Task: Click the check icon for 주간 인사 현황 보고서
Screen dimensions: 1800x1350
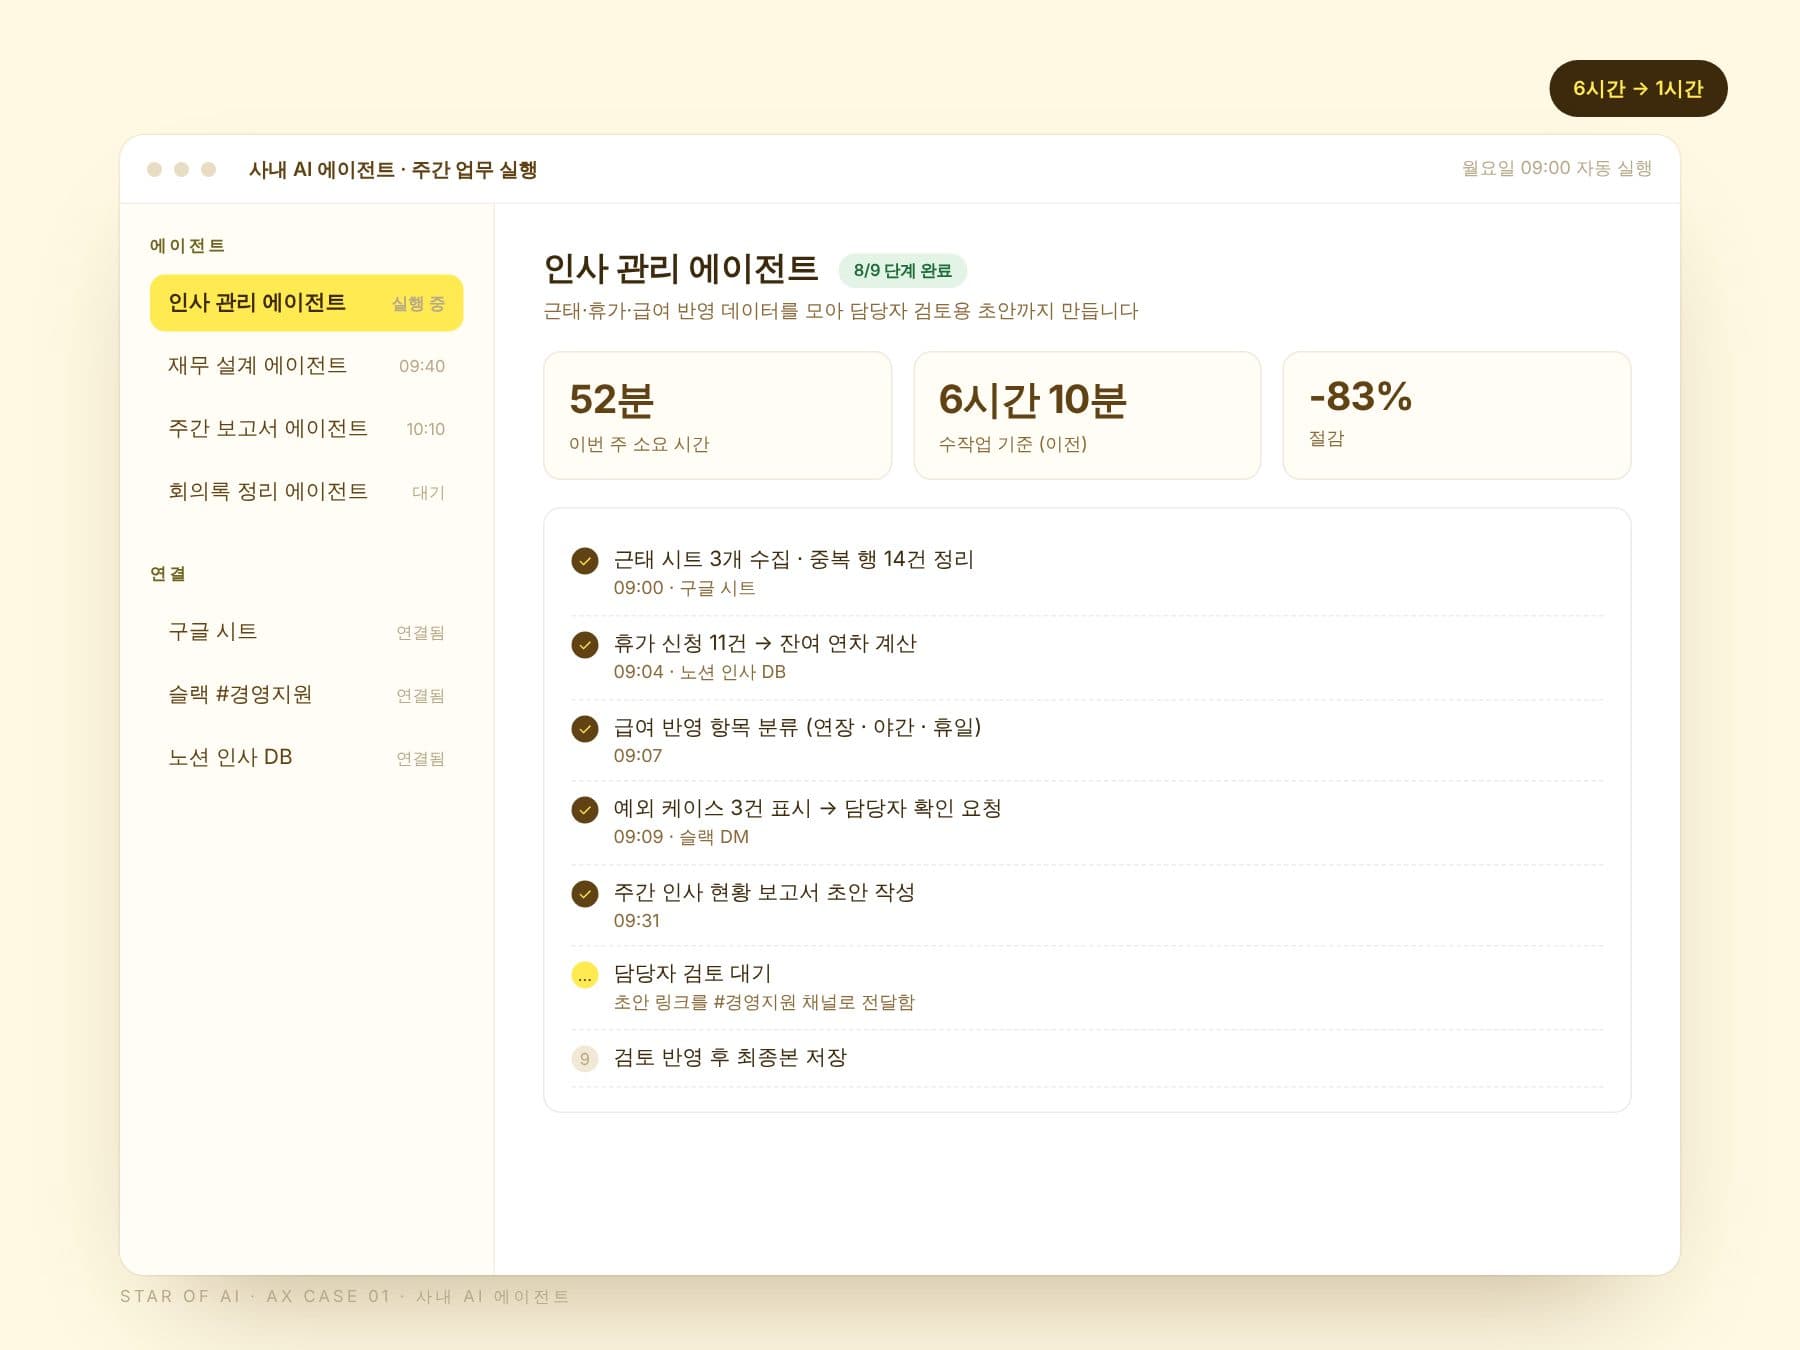Action: pos(585,894)
